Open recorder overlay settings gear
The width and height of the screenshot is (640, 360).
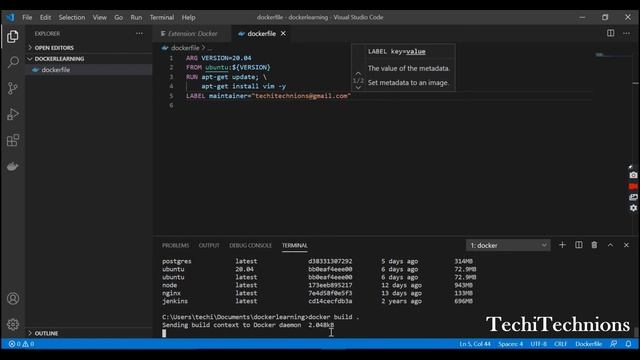point(633,208)
